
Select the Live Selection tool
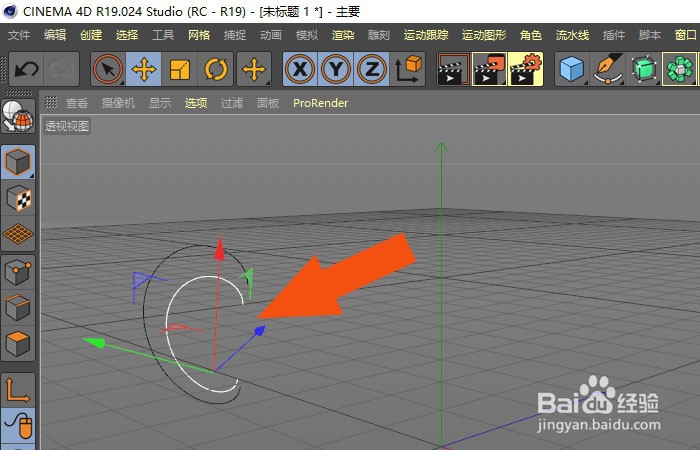tap(108, 69)
